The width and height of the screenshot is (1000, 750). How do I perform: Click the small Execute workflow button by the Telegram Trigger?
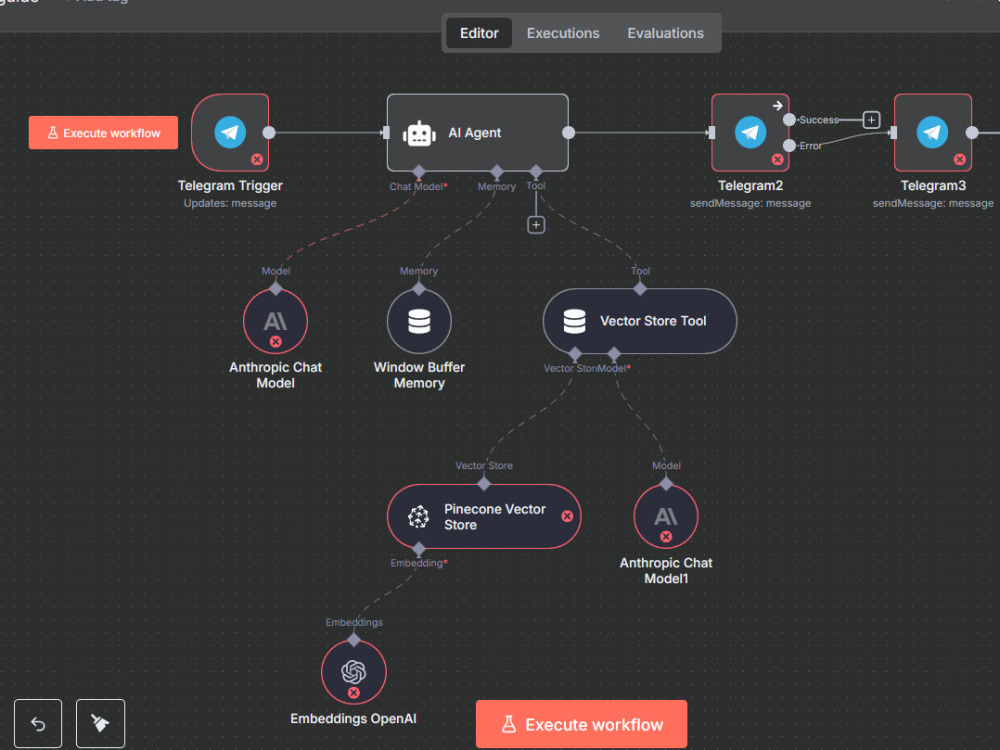coord(103,133)
